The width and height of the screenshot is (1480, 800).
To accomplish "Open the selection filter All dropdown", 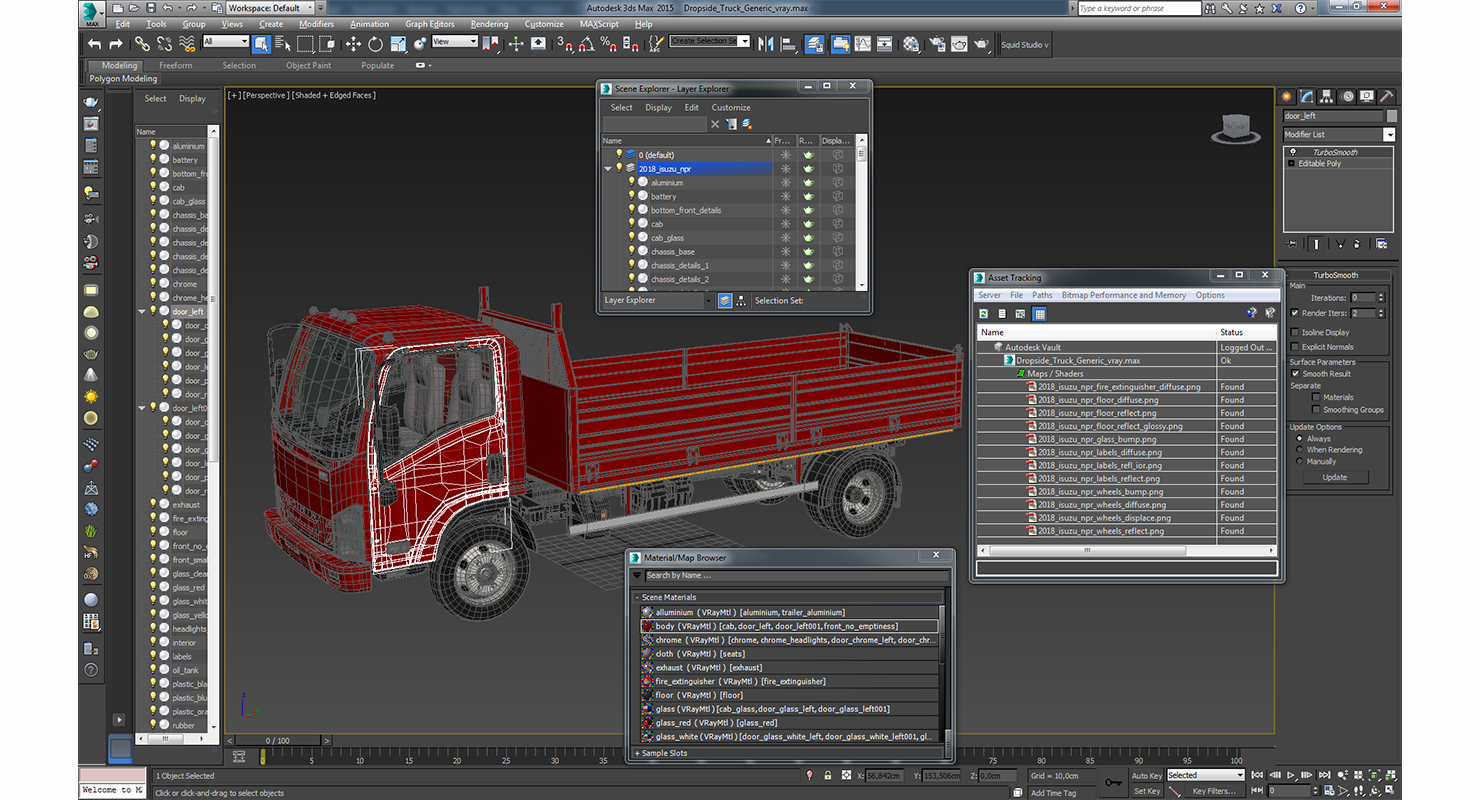I will coord(225,42).
